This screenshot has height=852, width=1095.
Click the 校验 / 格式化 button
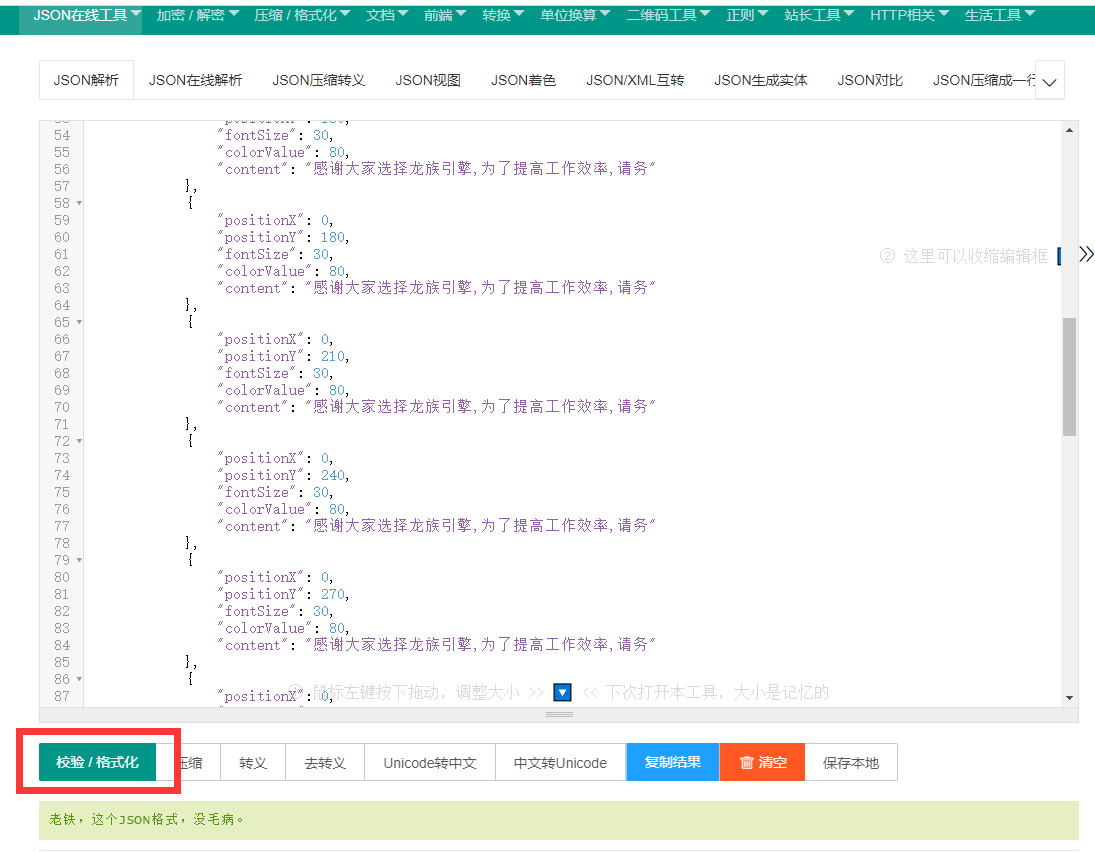click(97, 763)
